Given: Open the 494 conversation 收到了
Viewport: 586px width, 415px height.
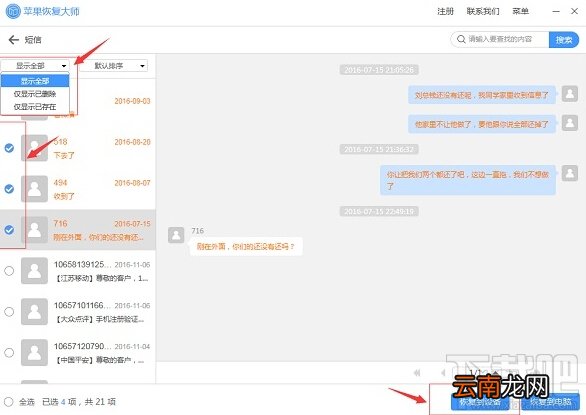Looking at the screenshot, I should pos(78,189).
